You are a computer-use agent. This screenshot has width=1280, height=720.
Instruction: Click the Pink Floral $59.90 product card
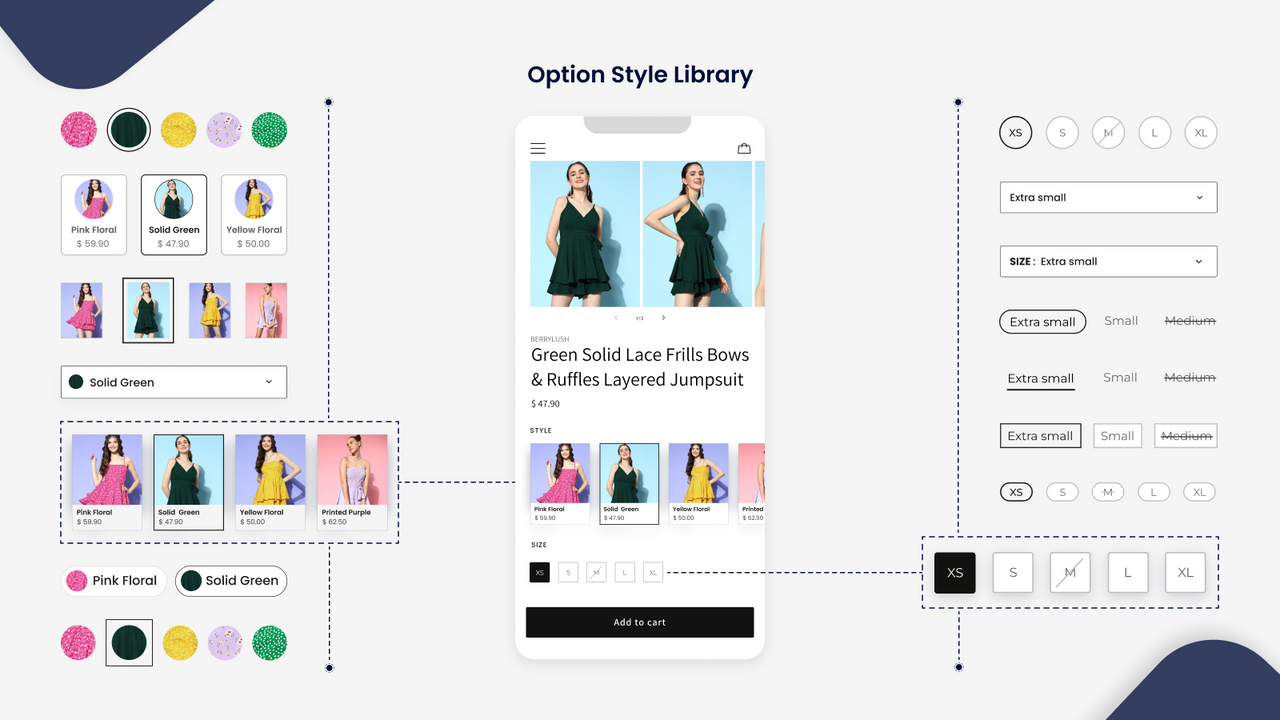click(x=106, y=481)
